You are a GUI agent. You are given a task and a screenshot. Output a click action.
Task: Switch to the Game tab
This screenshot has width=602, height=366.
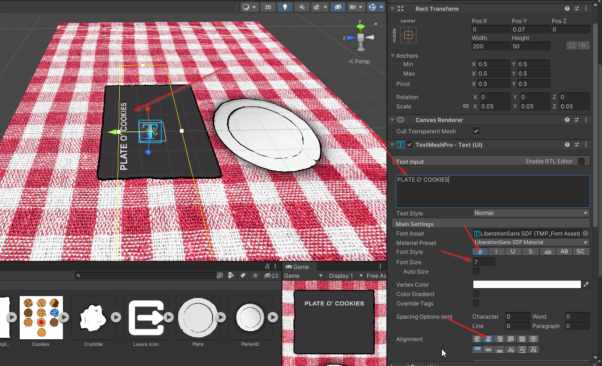[x=297, y=267]
